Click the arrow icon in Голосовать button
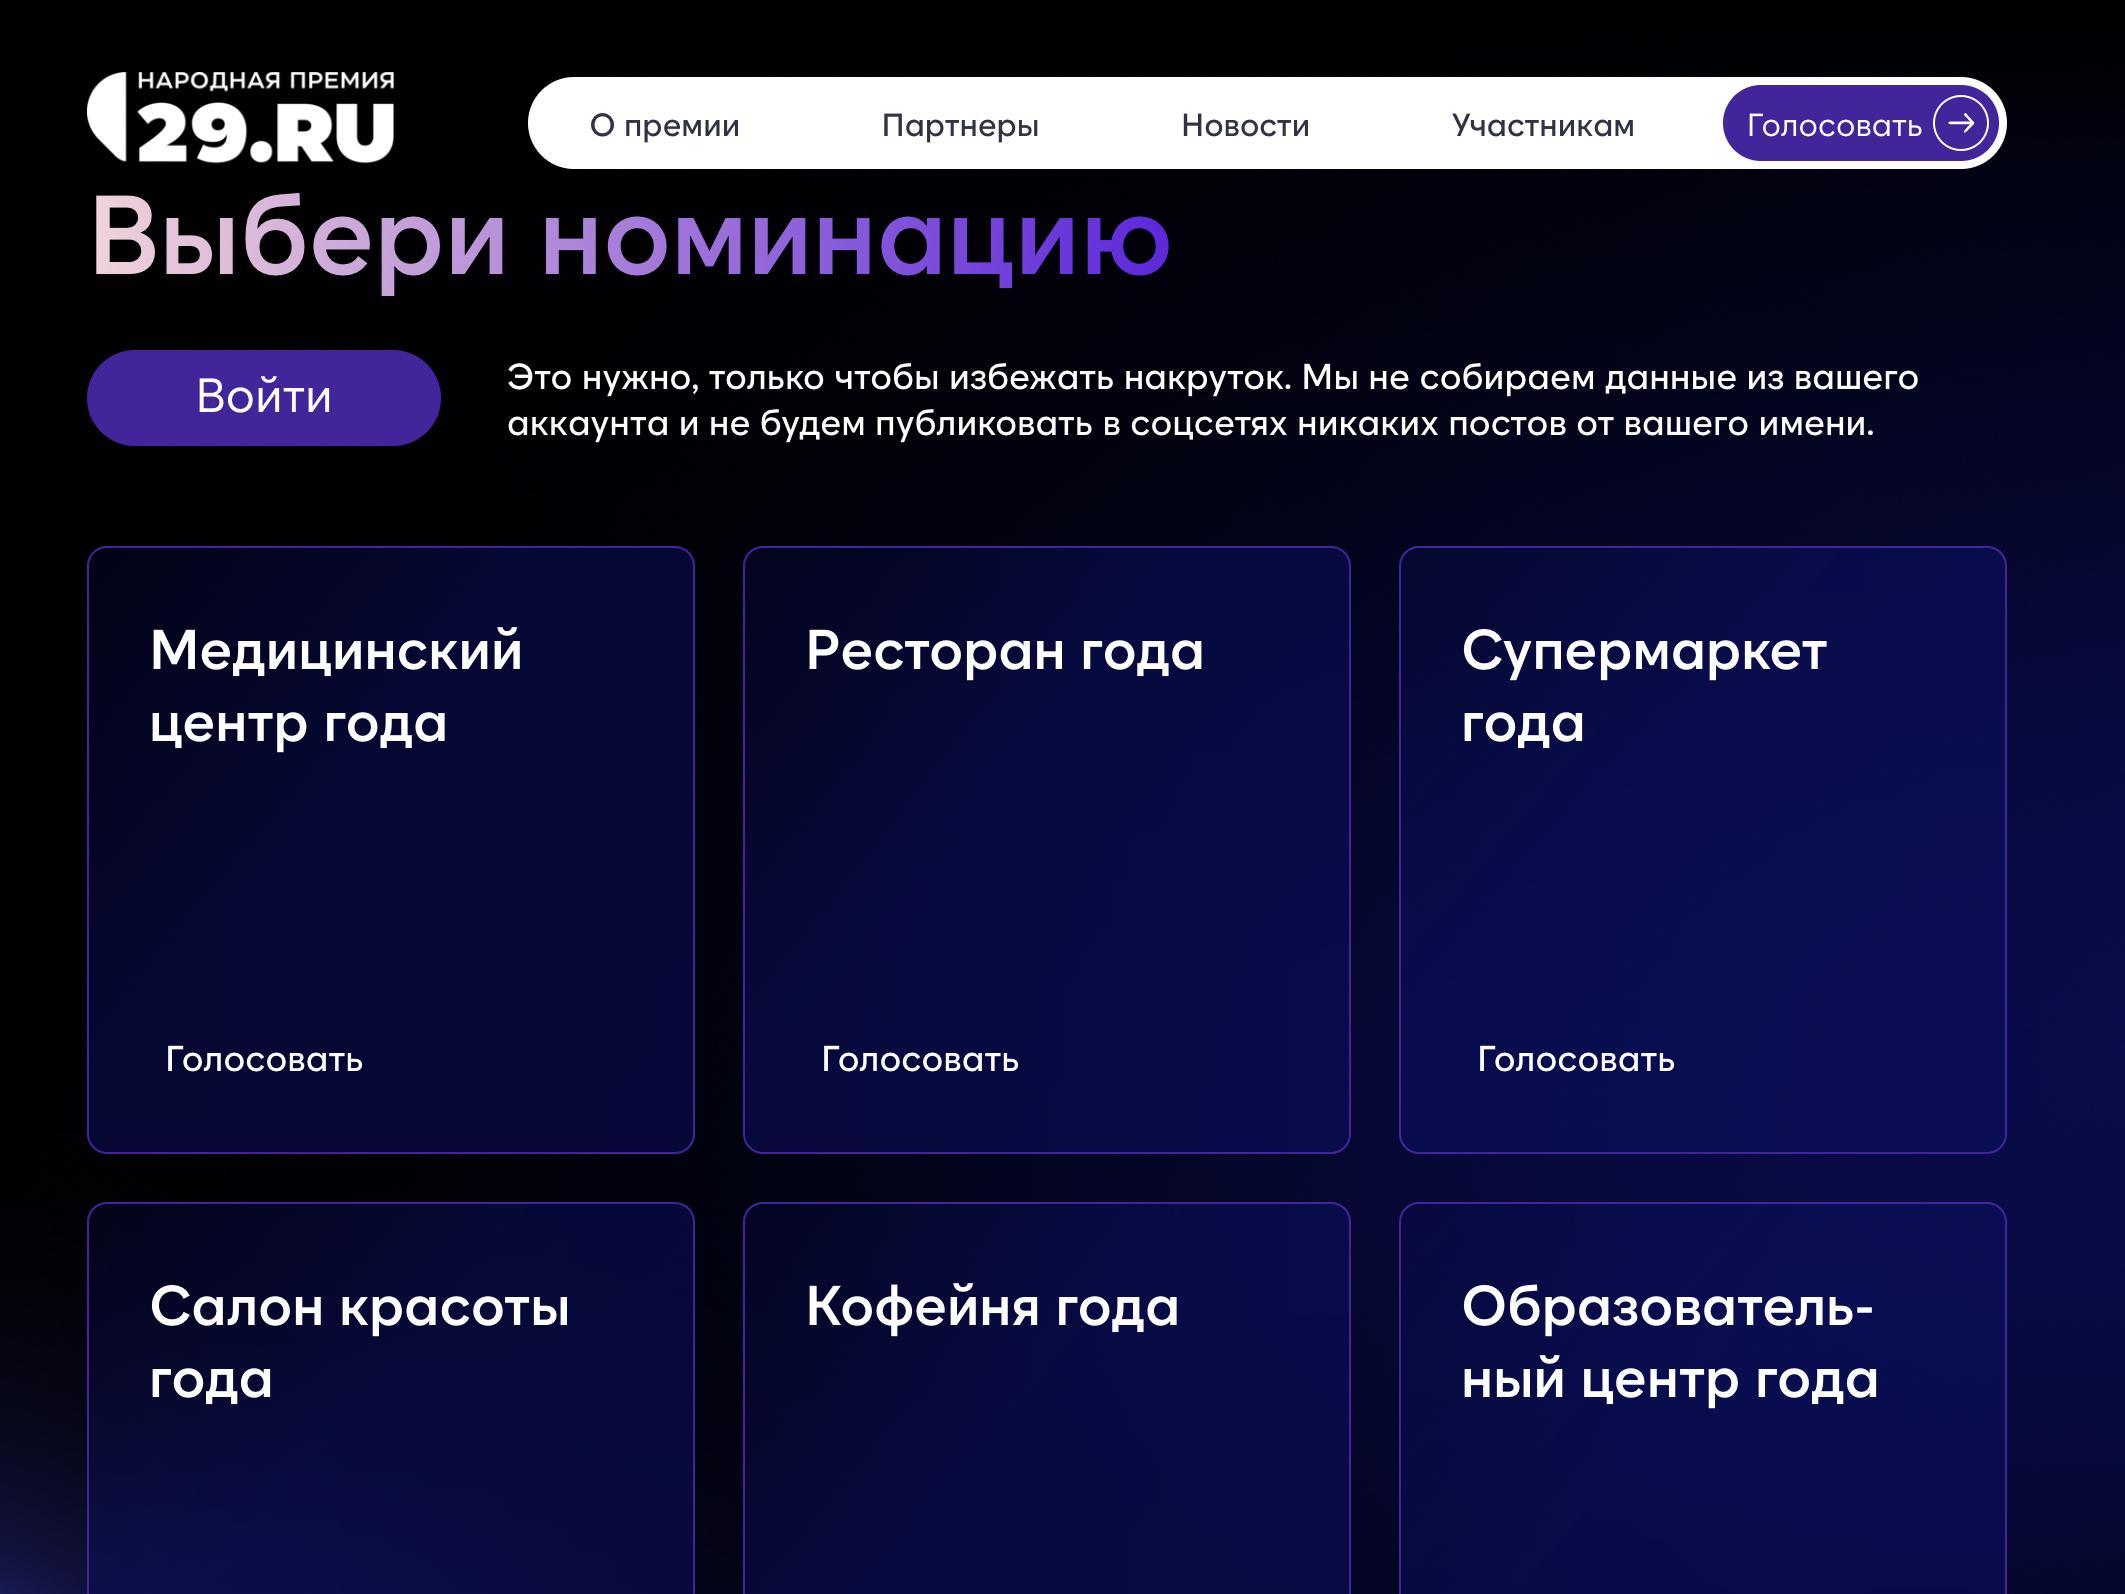The image size is (2125, 1594). [1960, 123]
